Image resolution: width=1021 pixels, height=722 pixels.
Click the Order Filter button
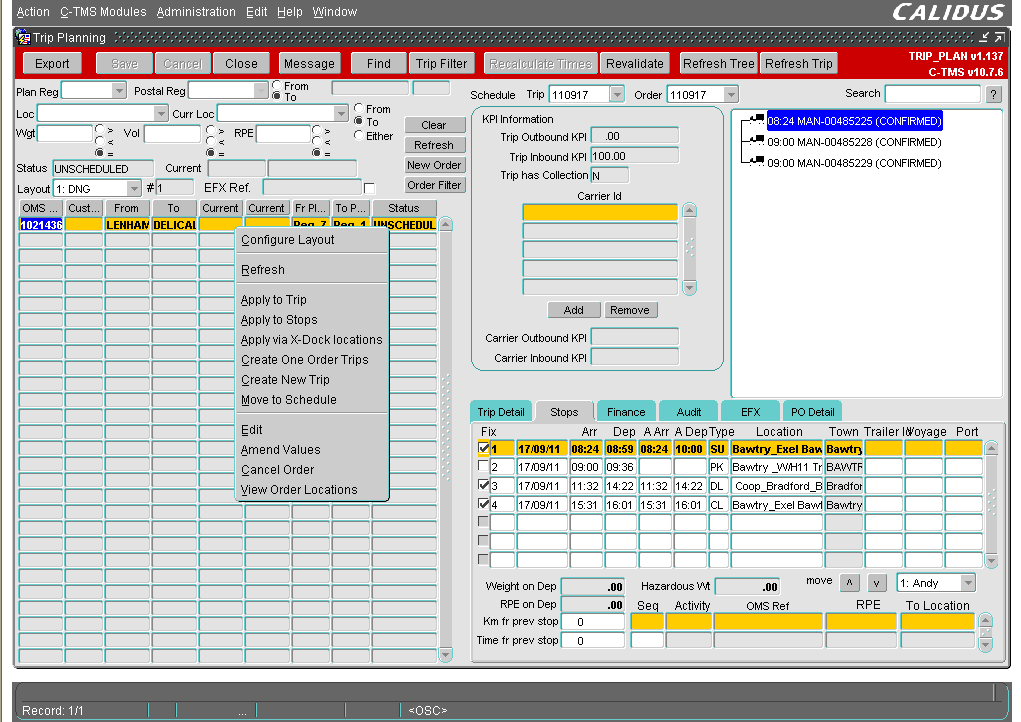[434, 185]
